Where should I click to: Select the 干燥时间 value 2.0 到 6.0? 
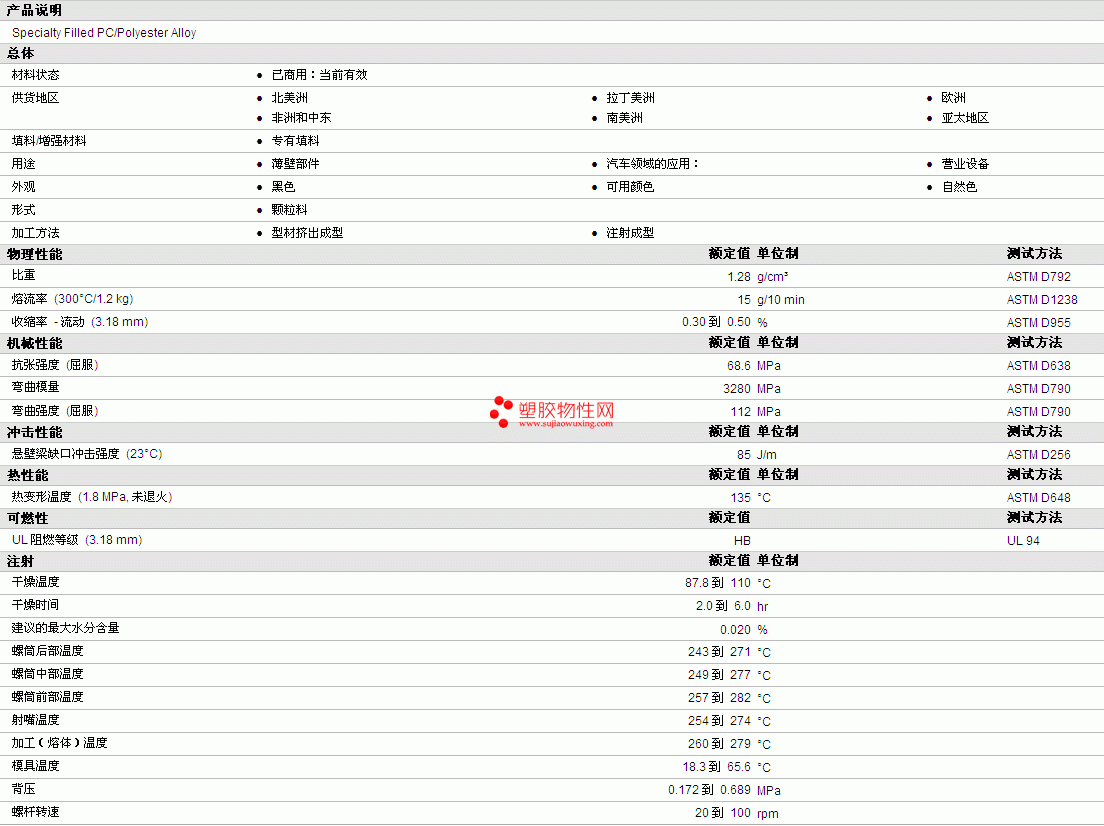tap(723, 606)
